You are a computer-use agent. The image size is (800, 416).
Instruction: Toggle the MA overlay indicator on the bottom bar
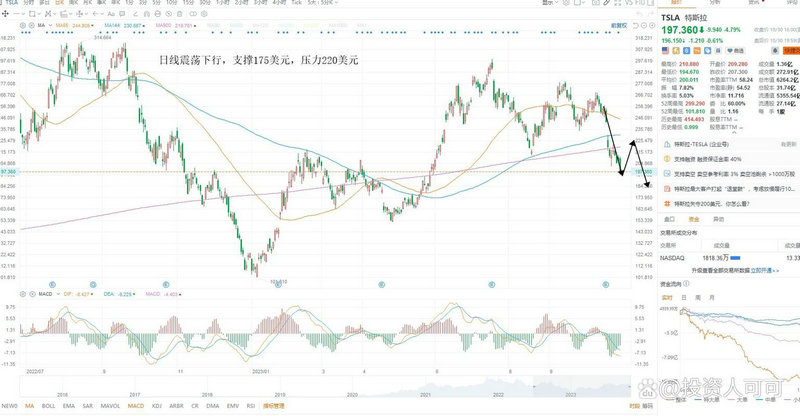28,407
